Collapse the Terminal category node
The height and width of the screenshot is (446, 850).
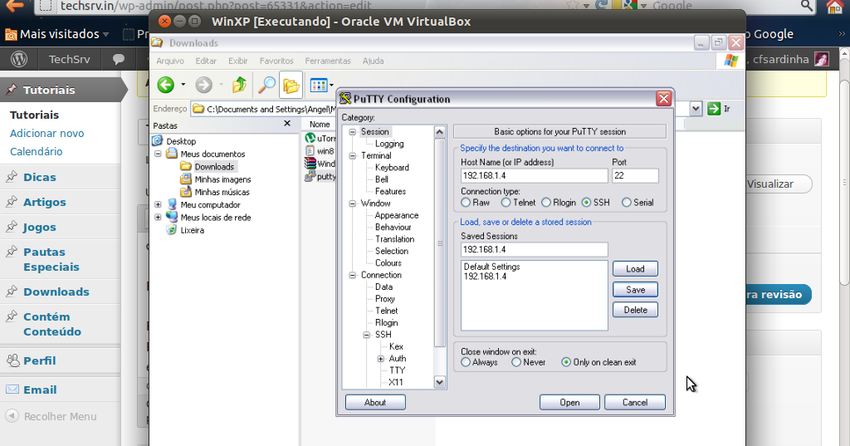pos(352,156)
